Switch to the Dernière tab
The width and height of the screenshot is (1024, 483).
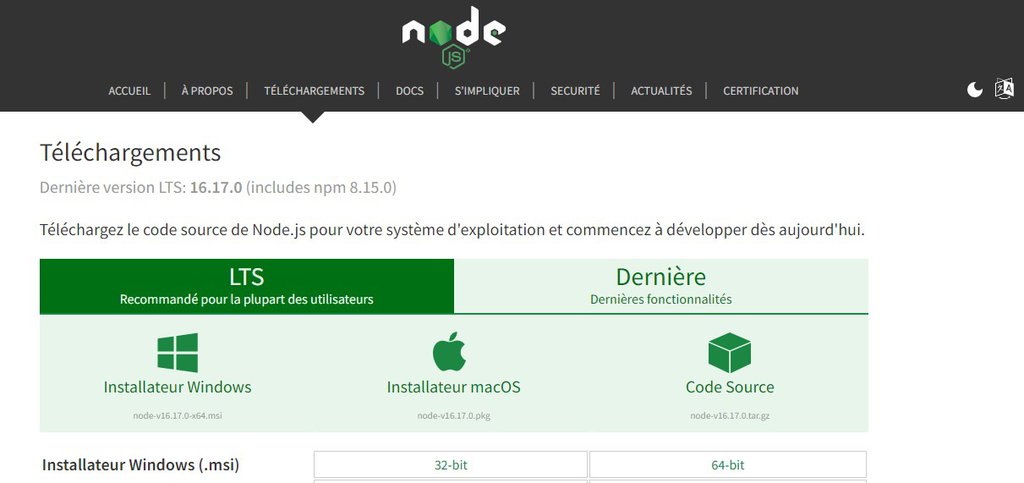[661, 287]
